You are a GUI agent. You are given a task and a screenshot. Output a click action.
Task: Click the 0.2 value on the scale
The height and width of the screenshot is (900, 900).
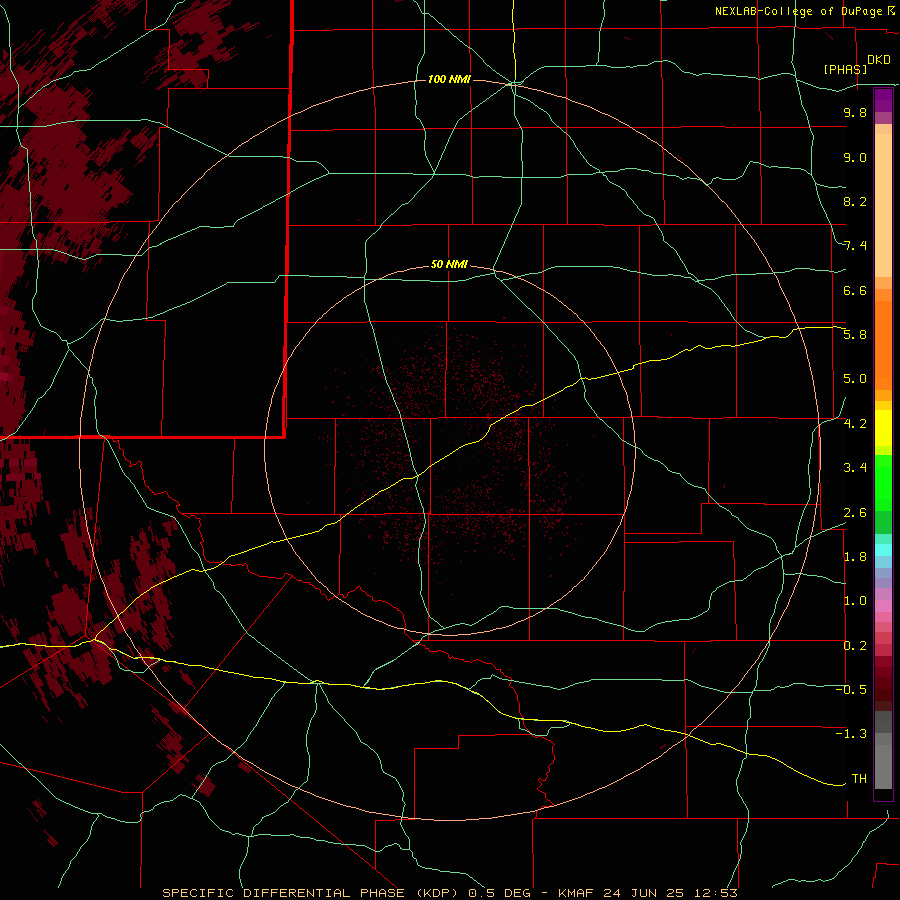(855, 646)
